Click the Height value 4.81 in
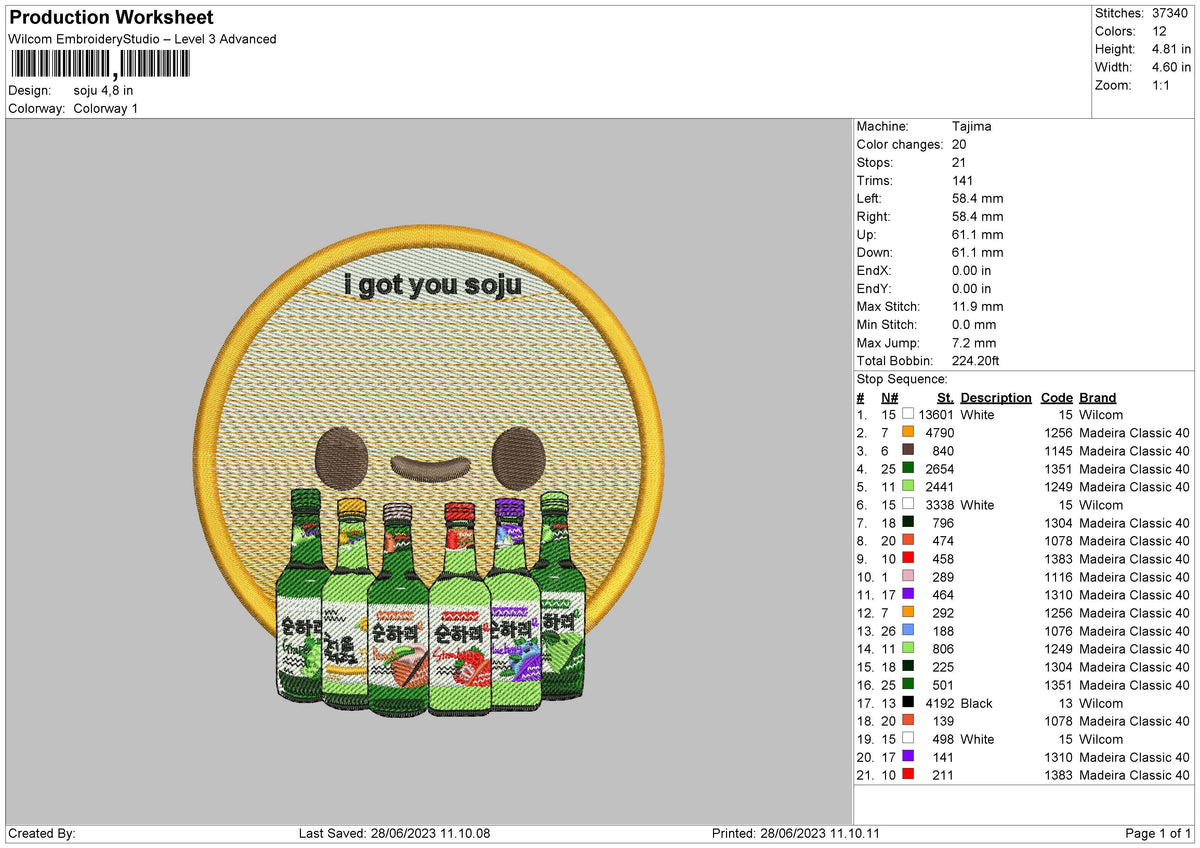The image size is (1200, 848). (x=1171, y=49)
